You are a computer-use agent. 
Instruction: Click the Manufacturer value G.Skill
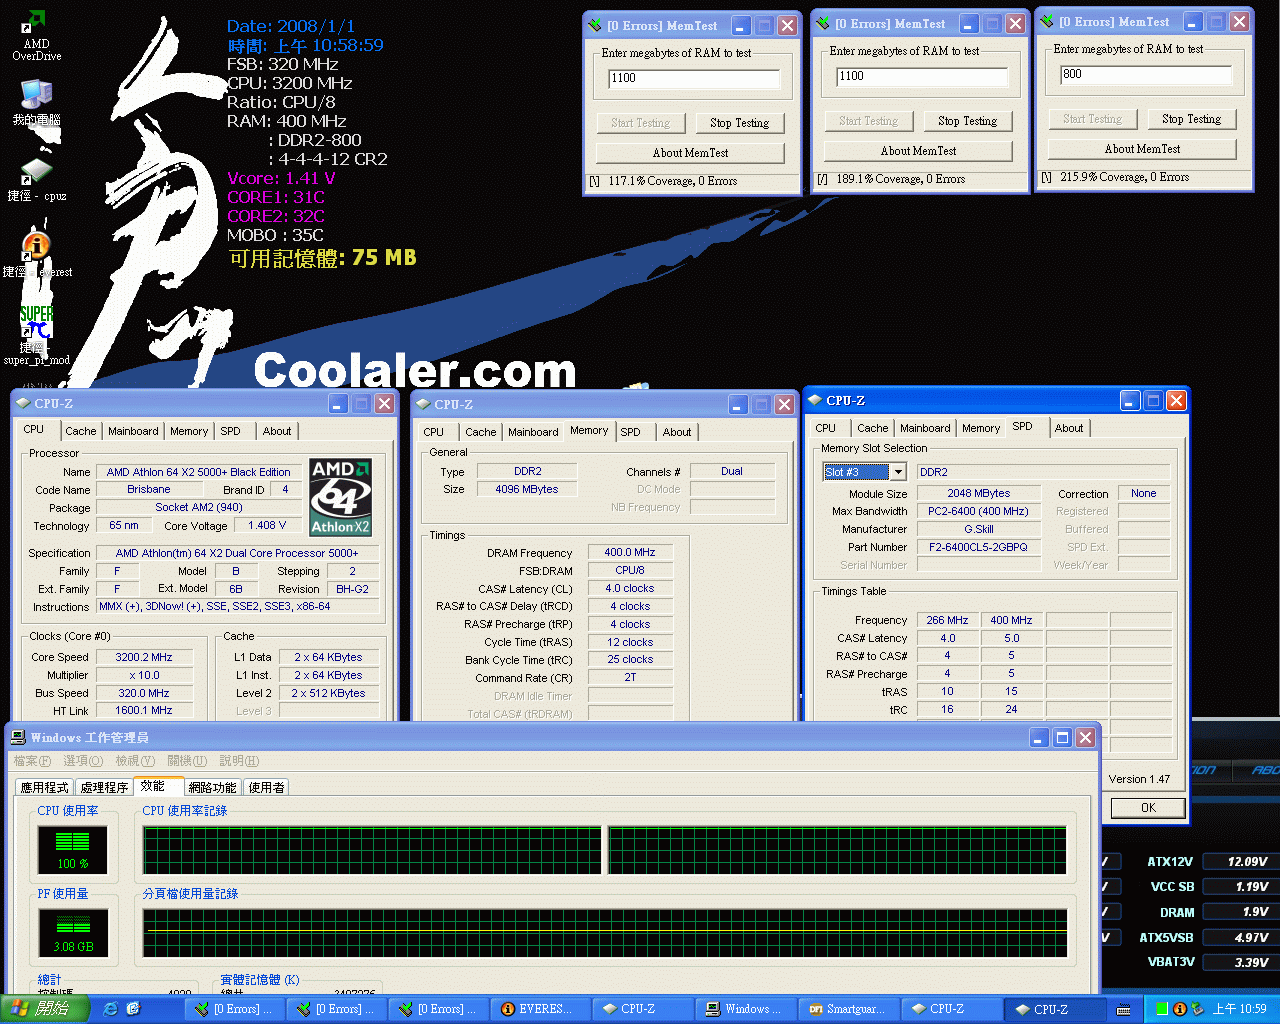[x=978, y=529]
